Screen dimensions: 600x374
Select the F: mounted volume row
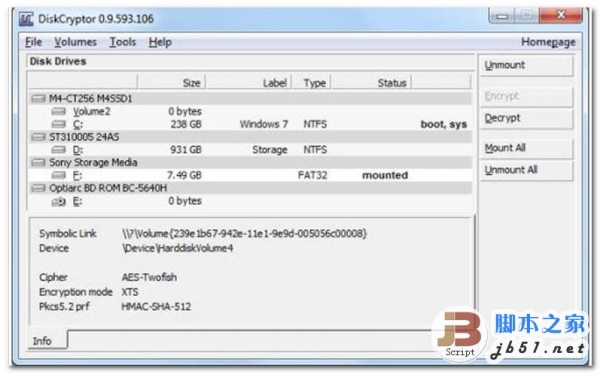(x=250, y=175)
